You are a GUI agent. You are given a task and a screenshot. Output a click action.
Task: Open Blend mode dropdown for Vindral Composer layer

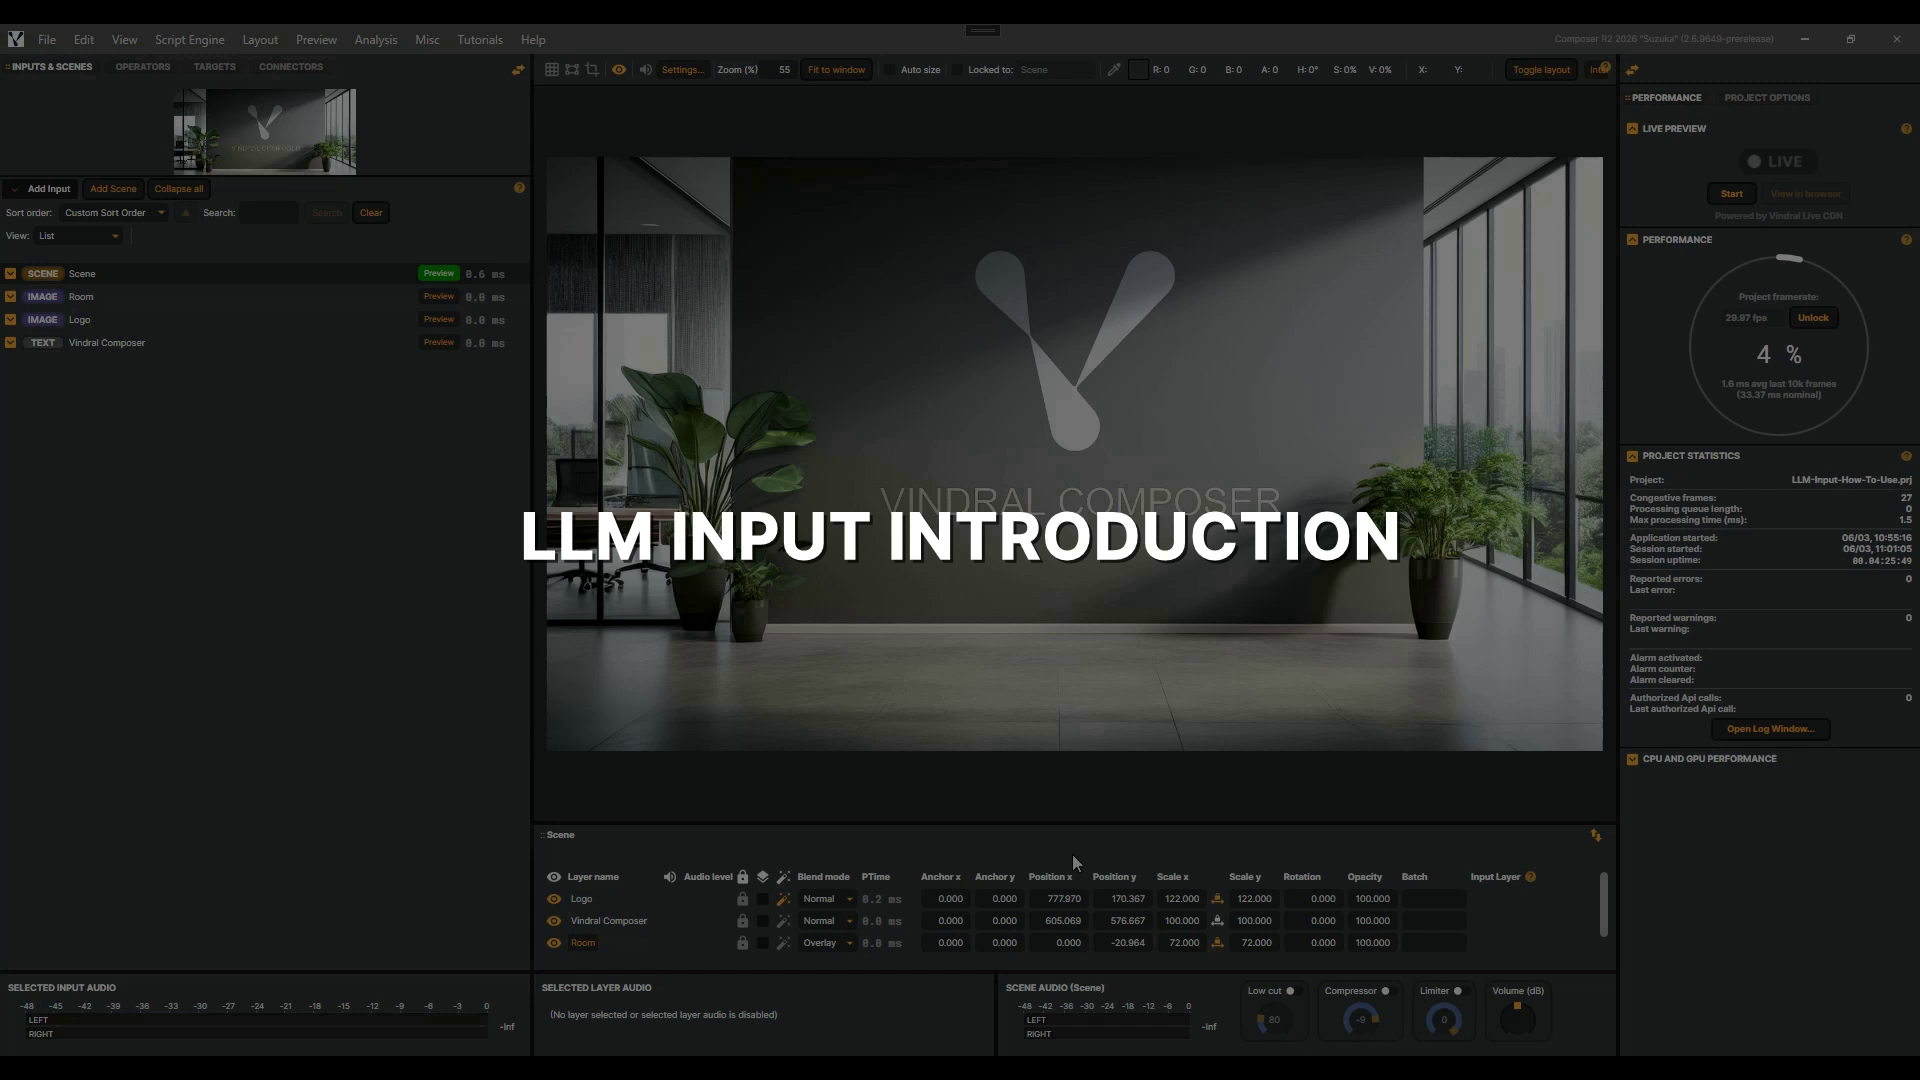pos(827,921)
